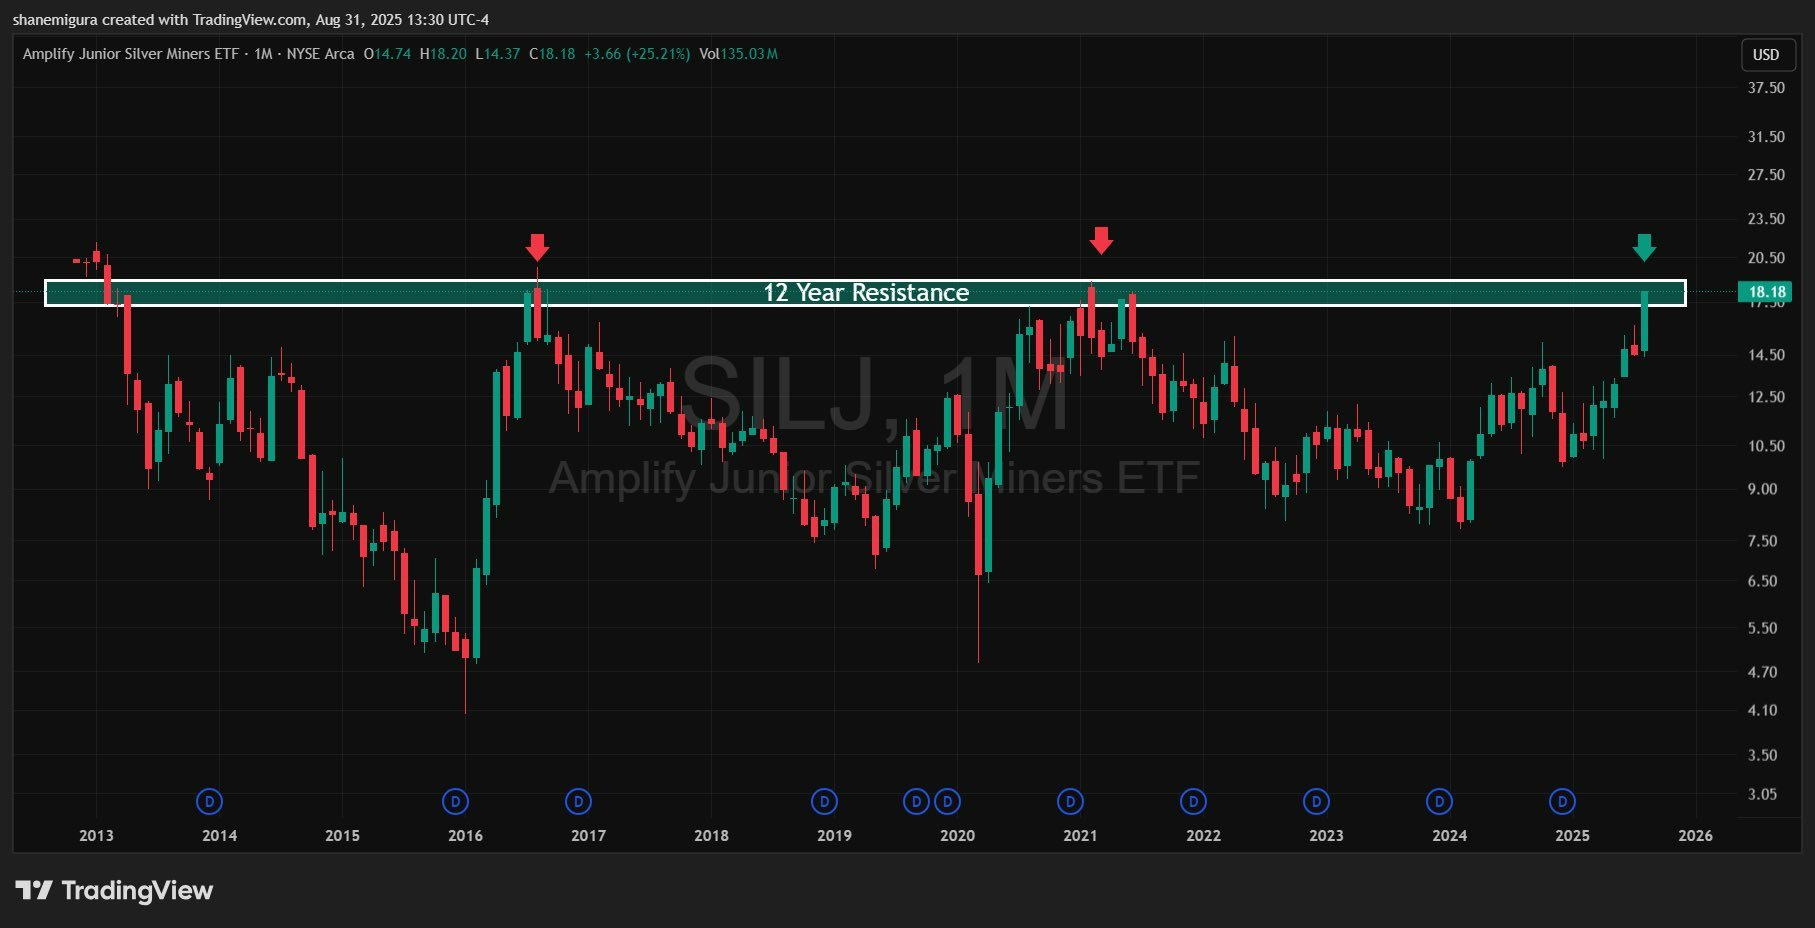Open the dividend marker above the 2021 label
The height and width of the screenshot is (928, 1815).
click(1070, 801)
